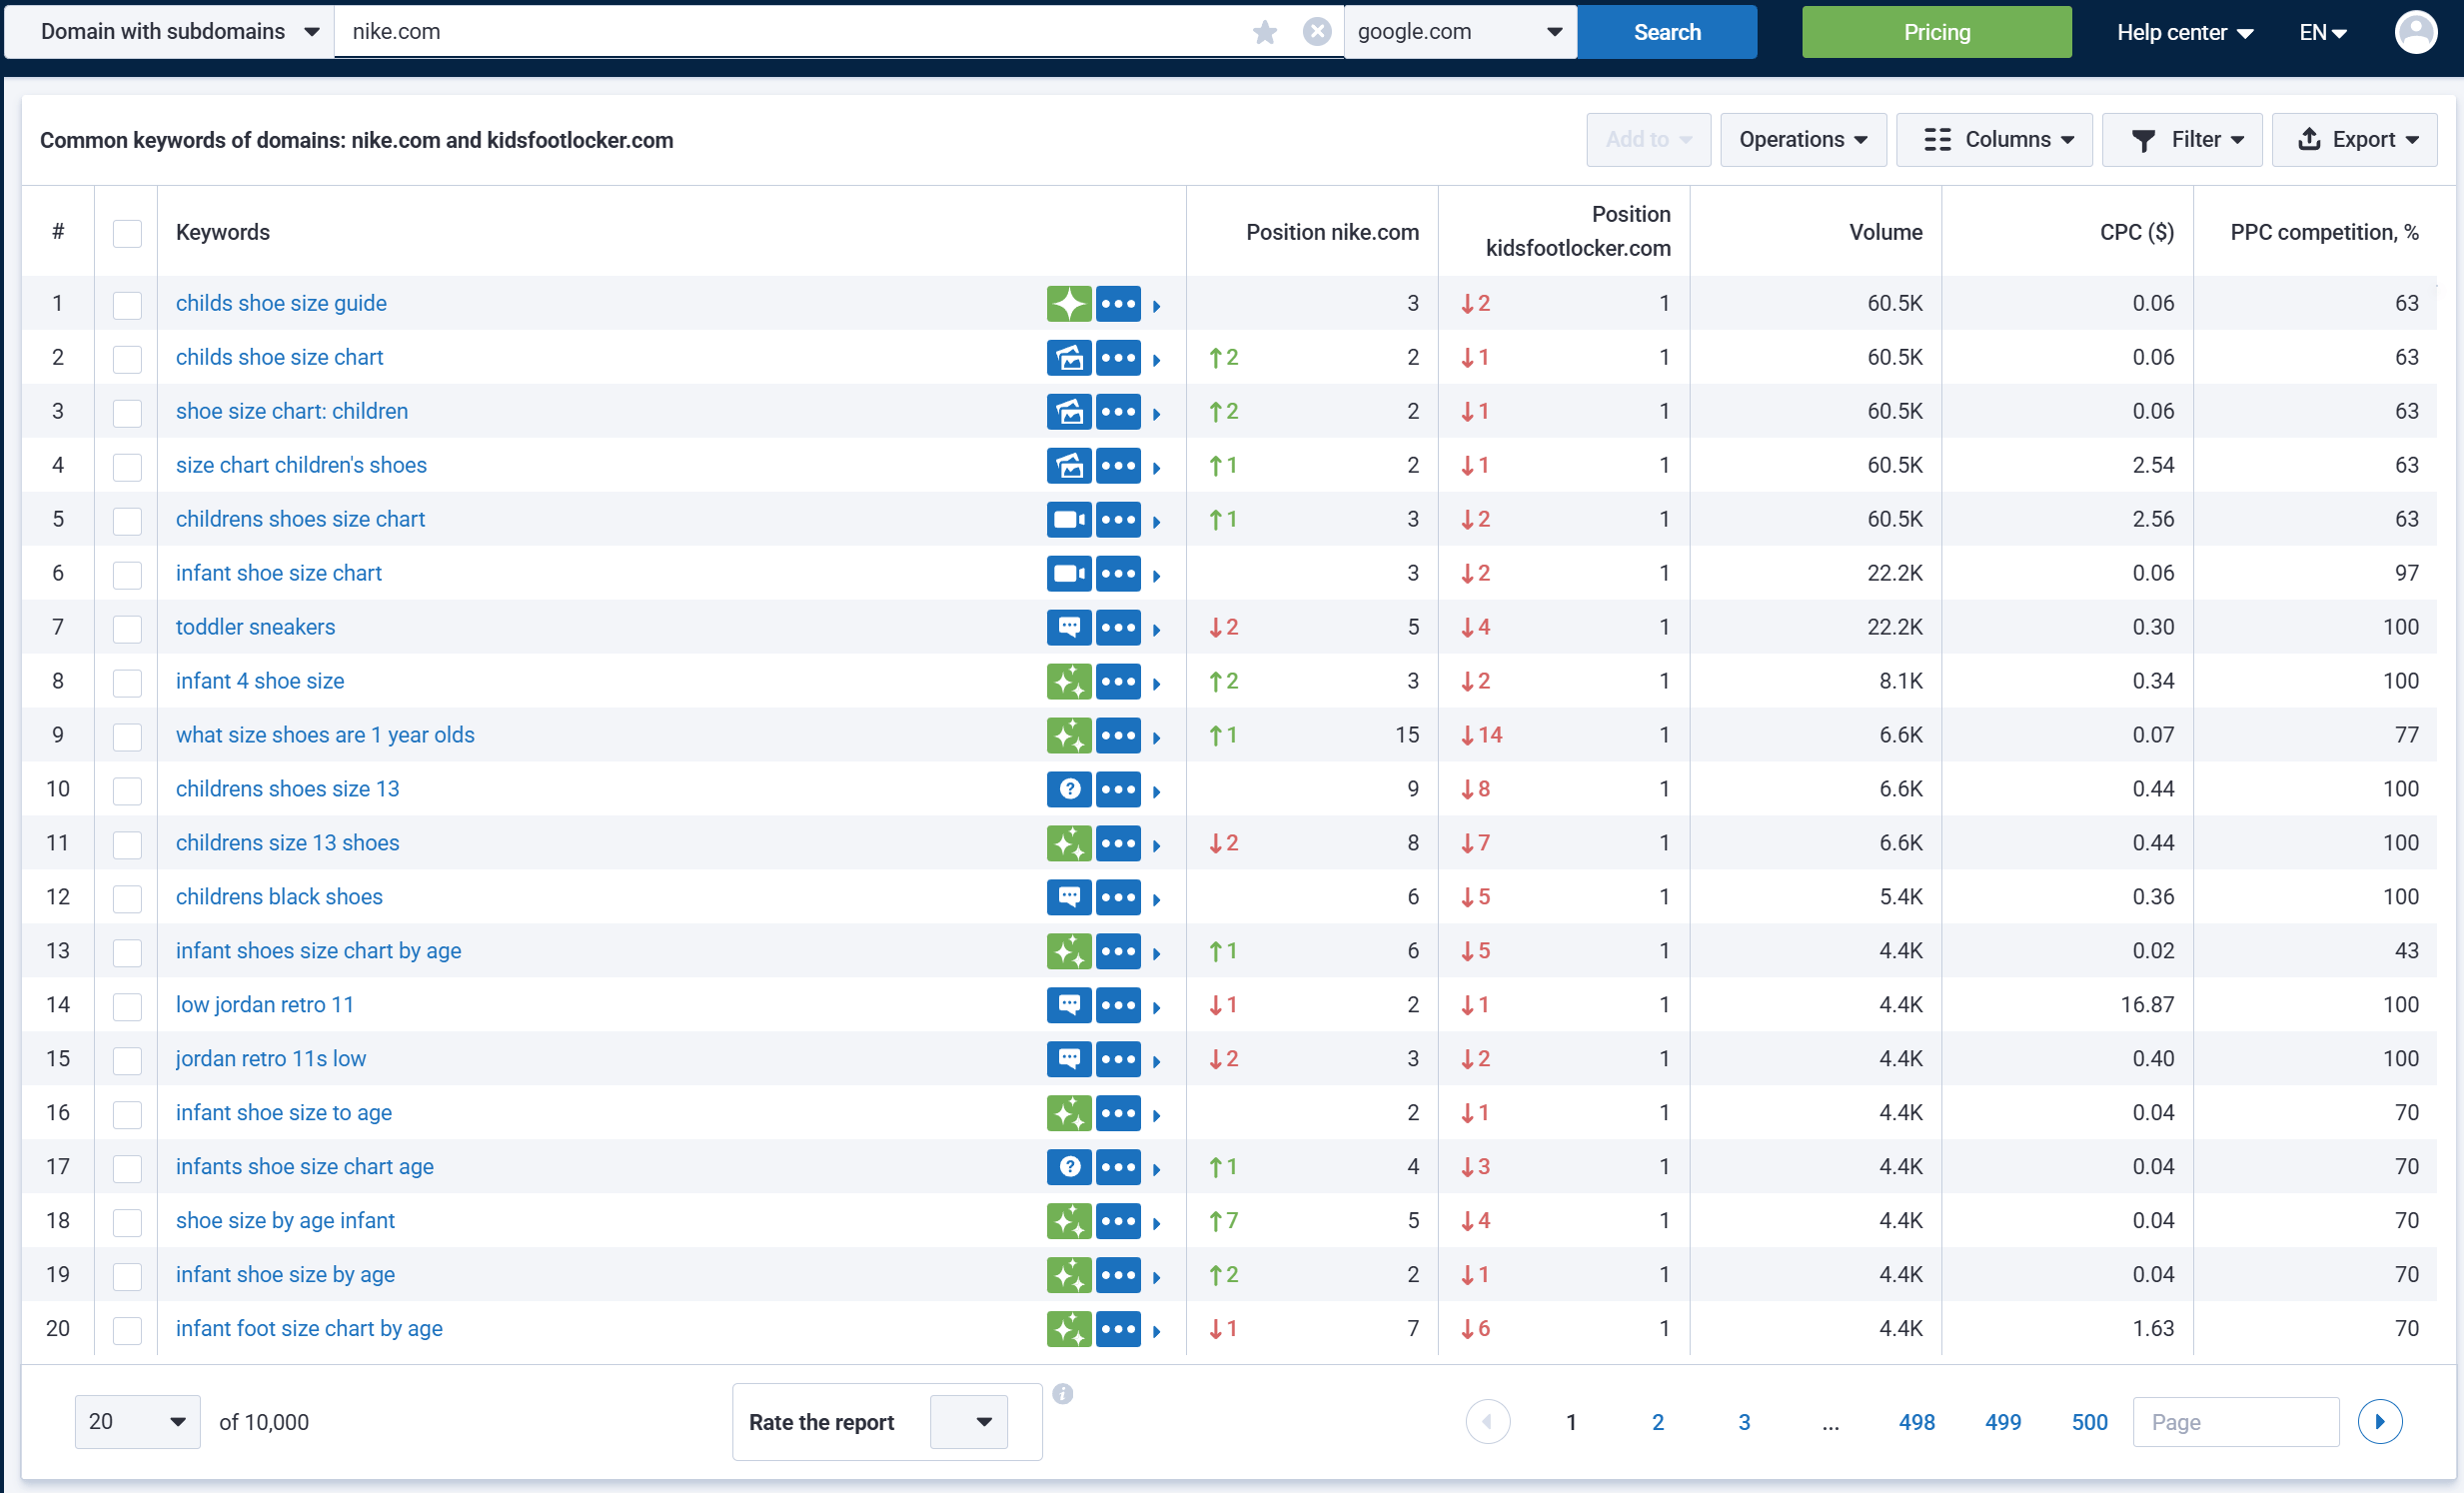Open the three-dots menu for "toddler sneakers"
The height and width of the screenshot is (1493, 2464).
[1120, 627]
